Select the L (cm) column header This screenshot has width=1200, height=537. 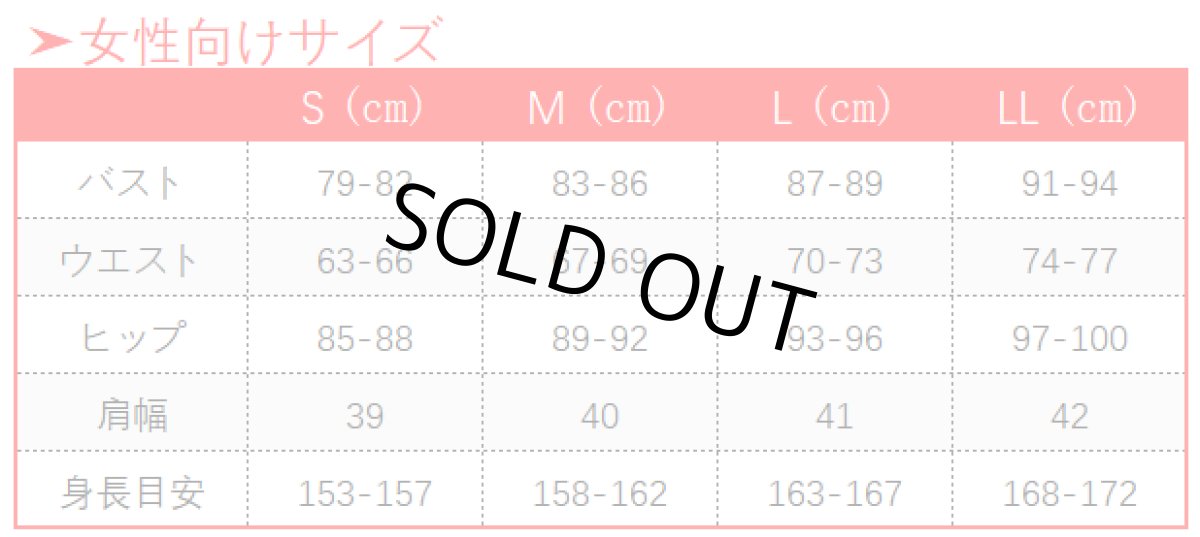point(833,108)
